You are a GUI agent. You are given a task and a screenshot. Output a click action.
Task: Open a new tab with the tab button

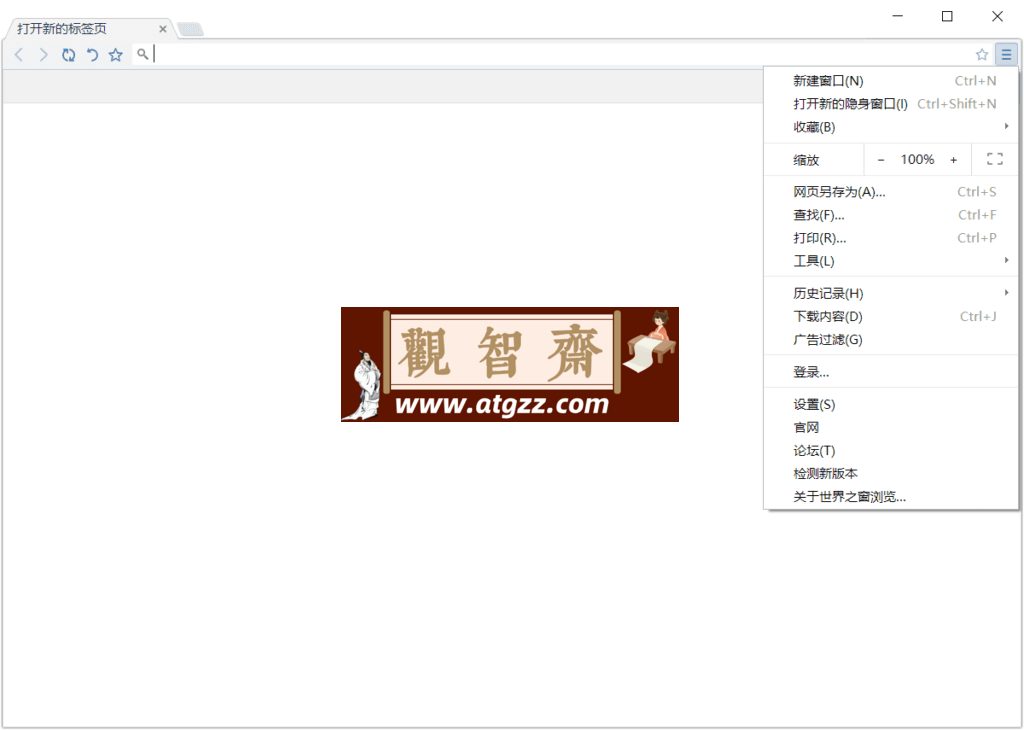(x=191, y=29)
